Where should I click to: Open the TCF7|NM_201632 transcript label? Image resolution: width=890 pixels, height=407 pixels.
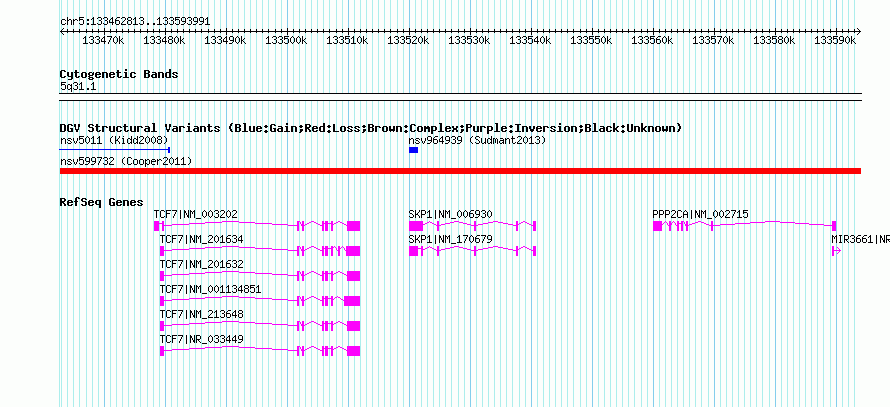(x=201, y=265)
